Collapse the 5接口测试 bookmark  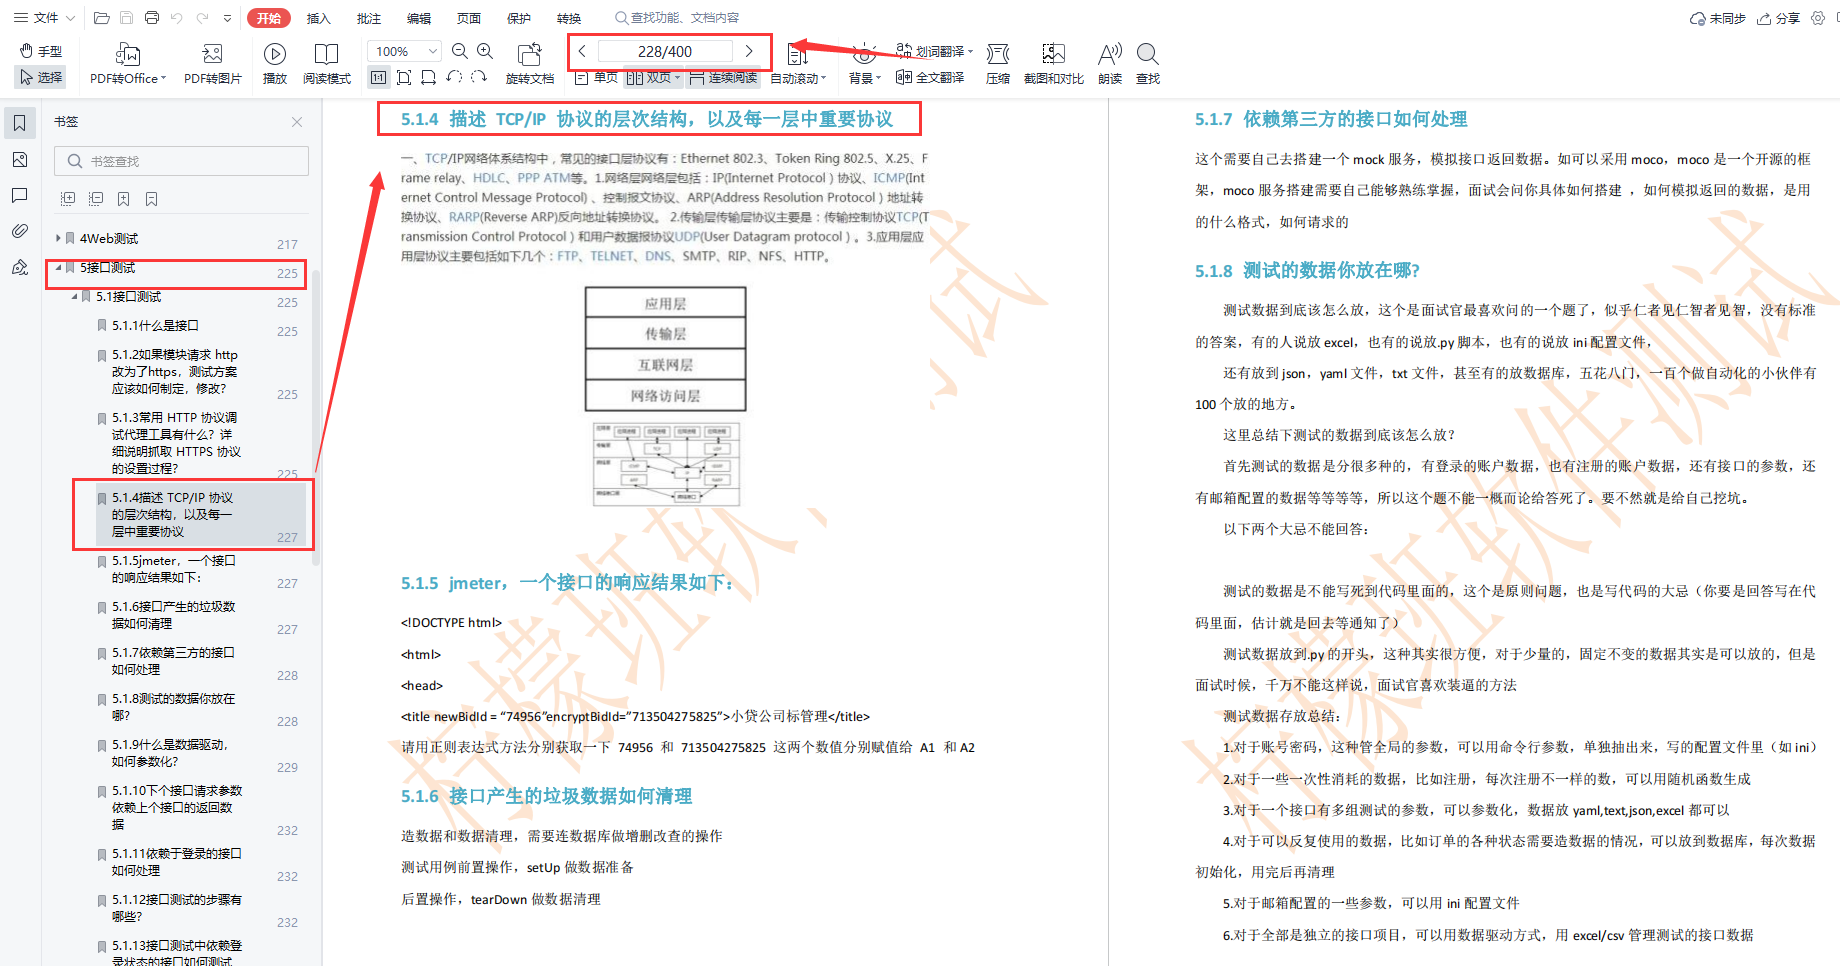(x=58, y=267)
